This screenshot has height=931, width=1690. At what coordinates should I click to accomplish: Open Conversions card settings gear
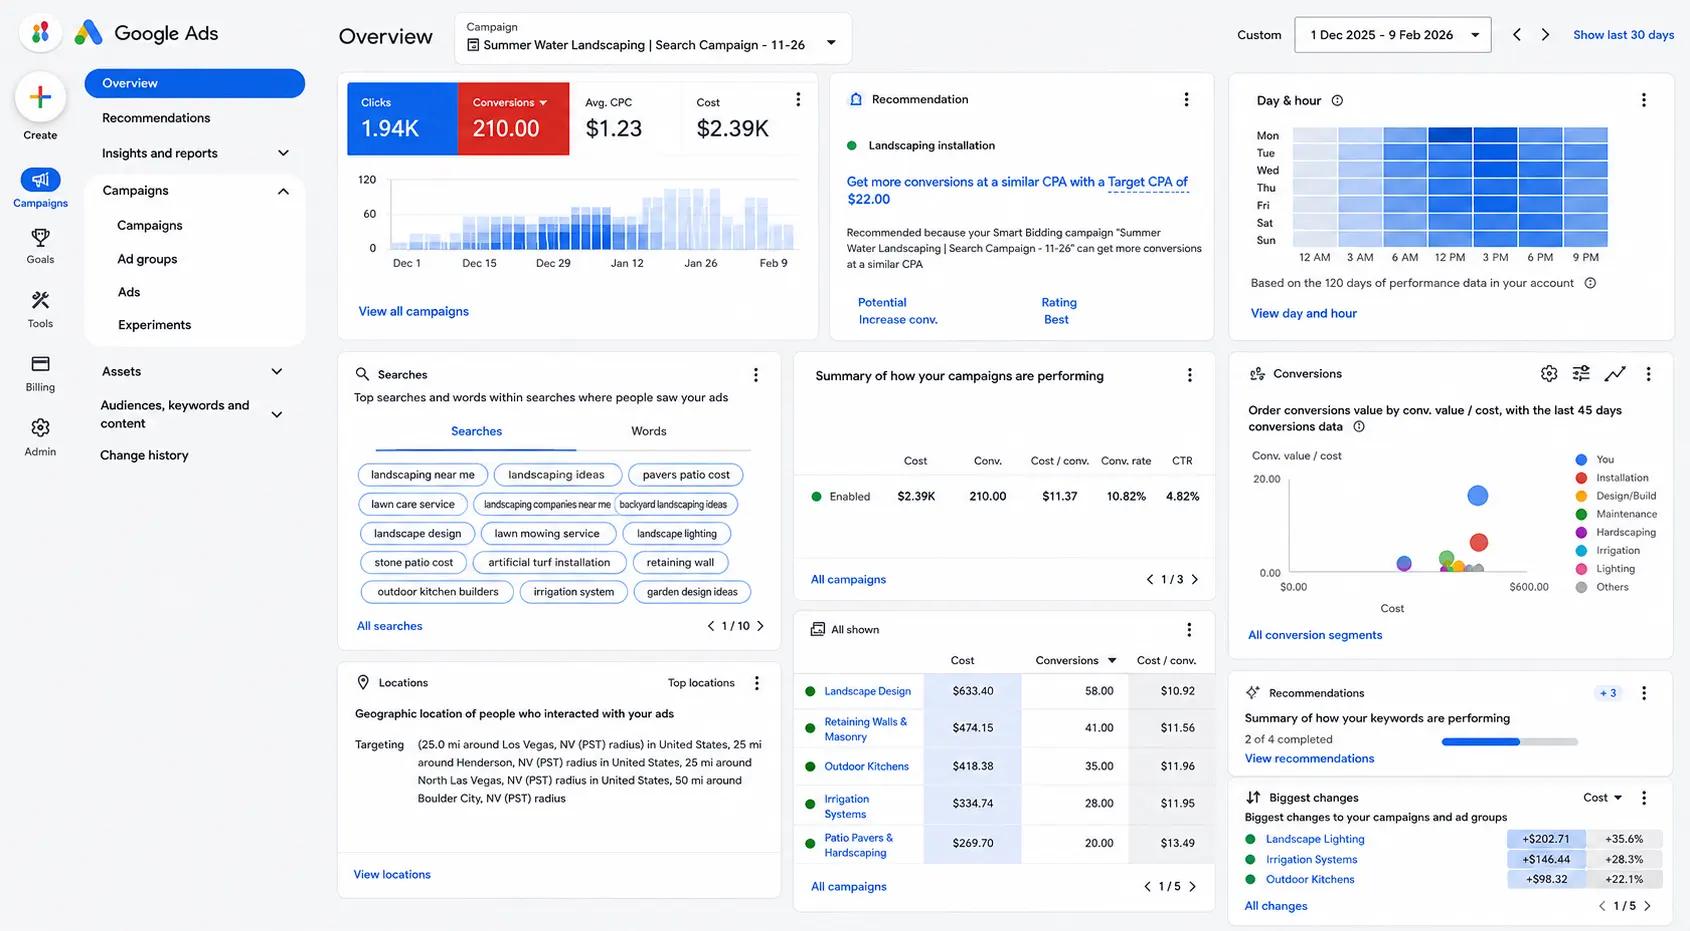pyautogui.click(x=1549, y=373)
